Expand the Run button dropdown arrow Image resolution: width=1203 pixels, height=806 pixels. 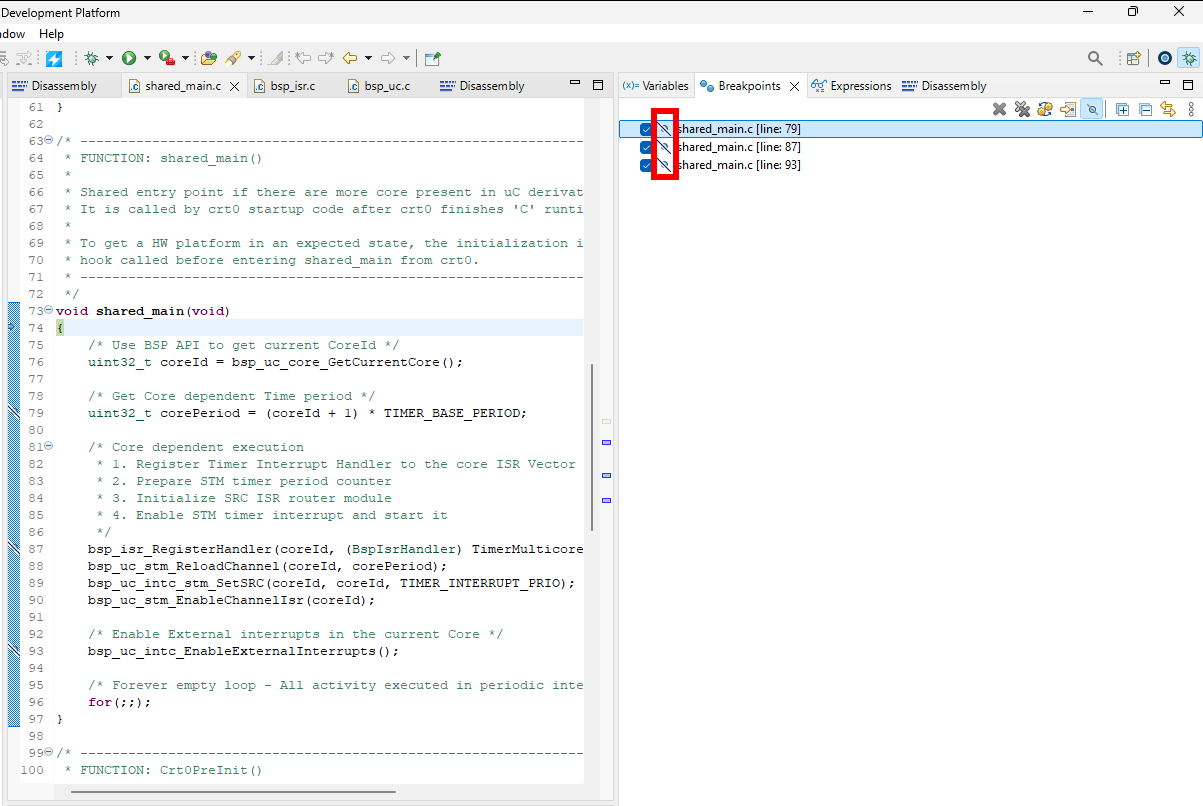[147, 59]
